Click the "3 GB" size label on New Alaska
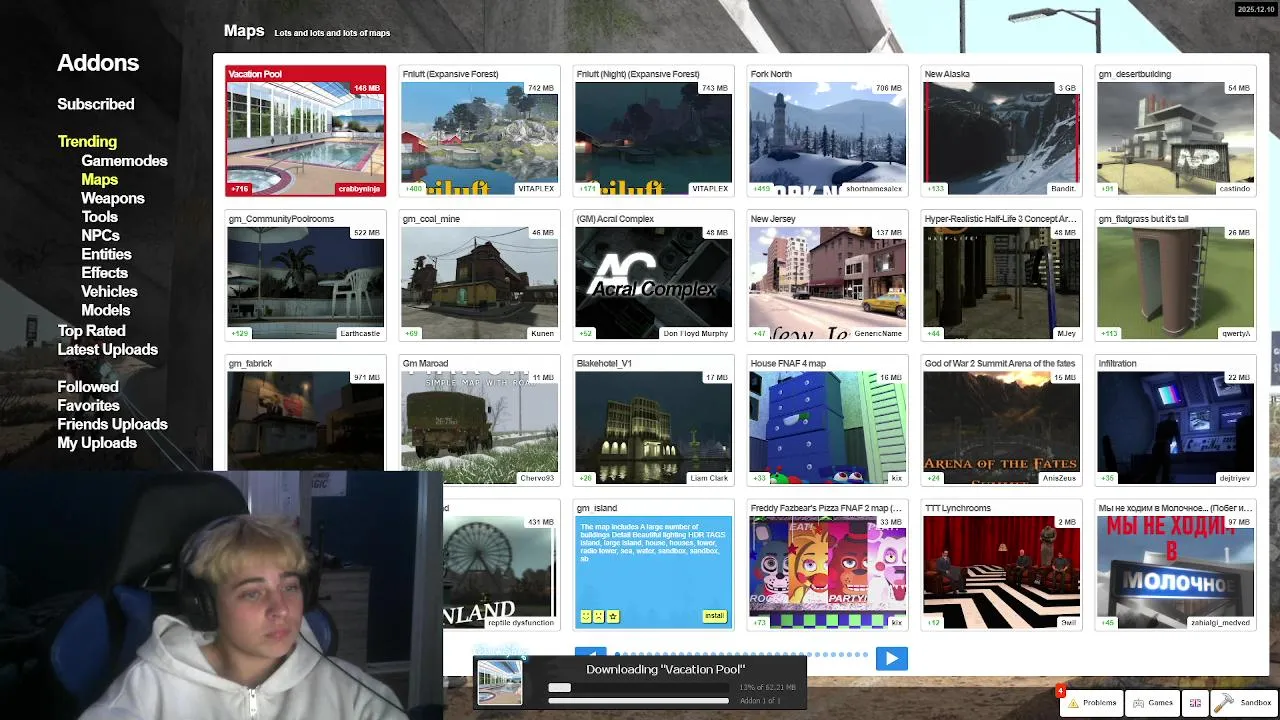The width and height of the screenshot is (1280, 720). coord(1067,88)
